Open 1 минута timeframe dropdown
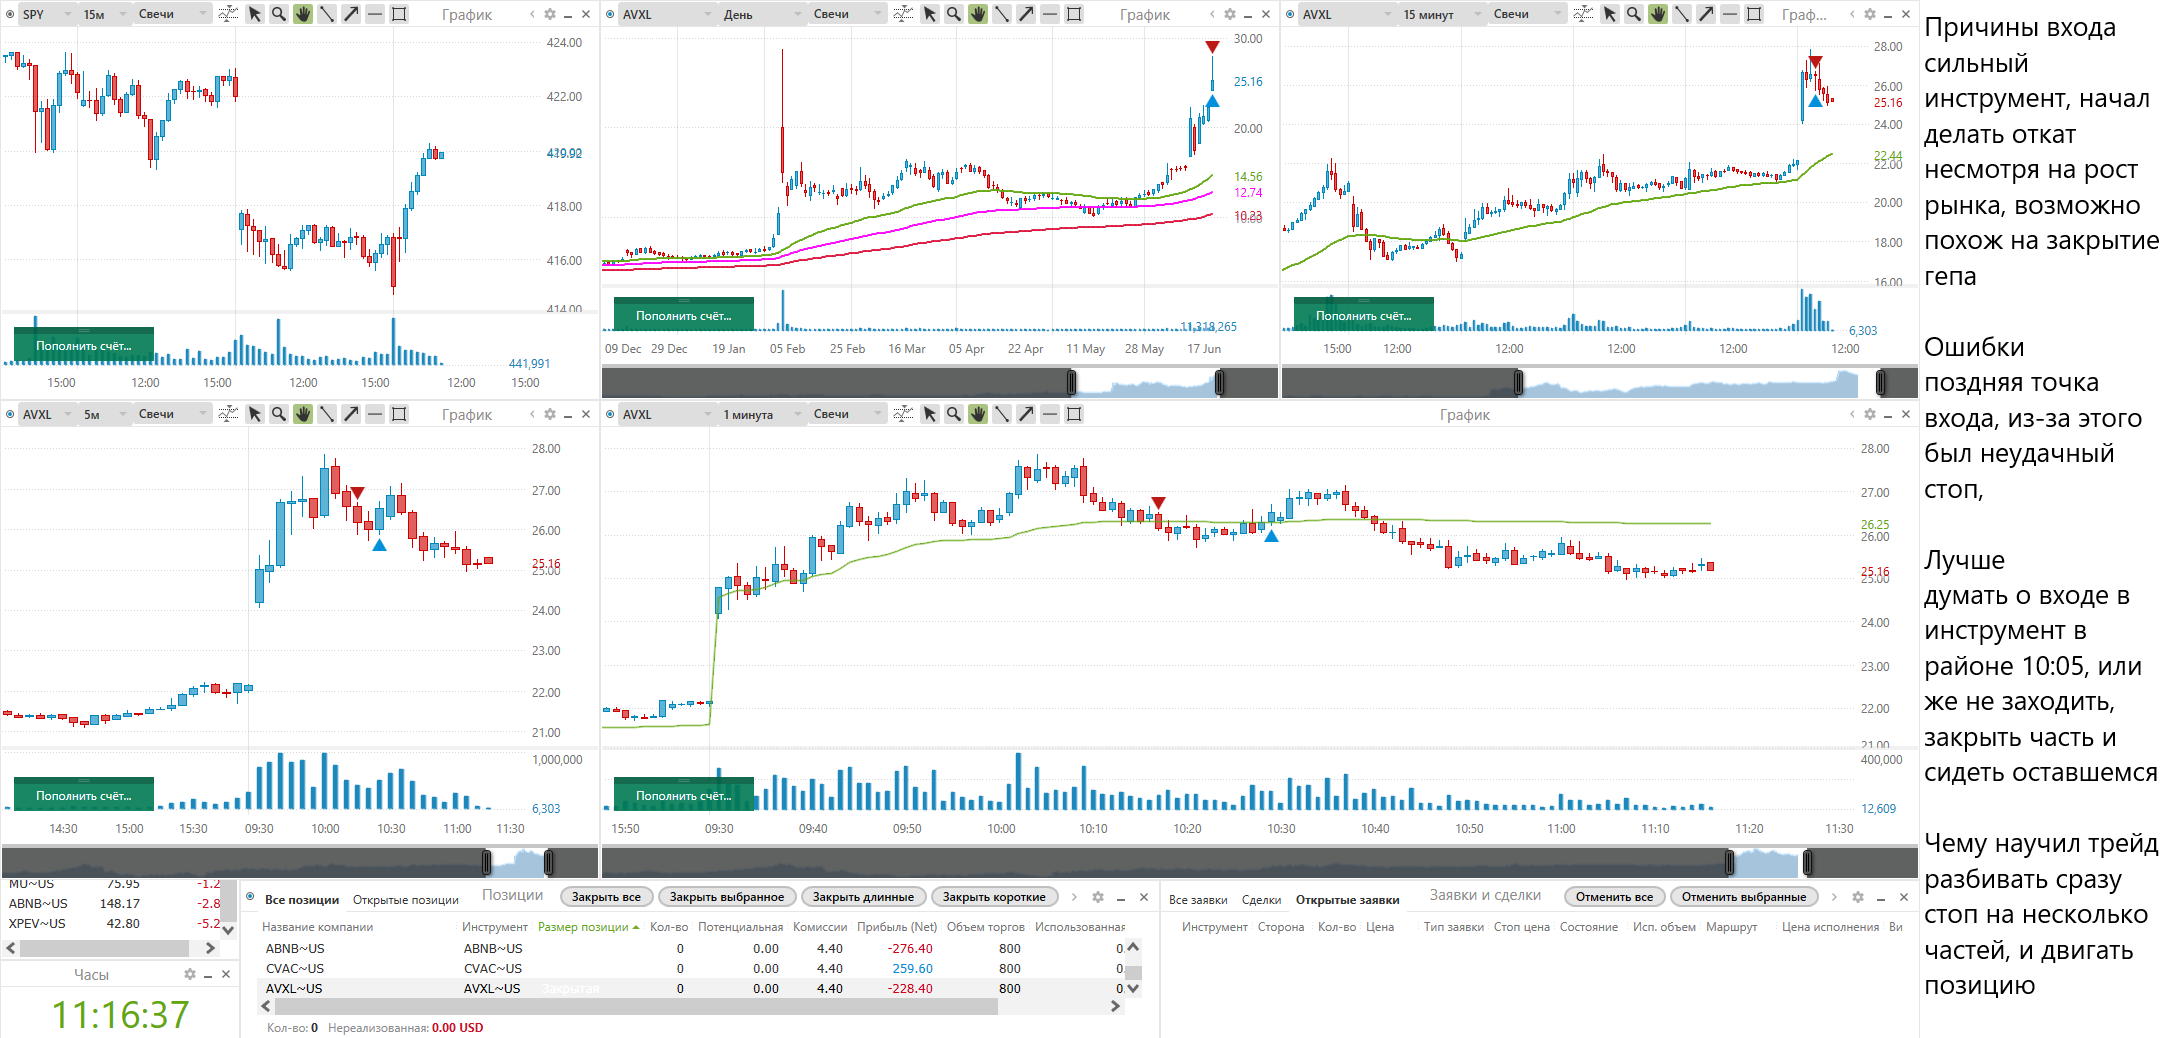This screenshot has height=1038, width=2184. coord(763,414)
